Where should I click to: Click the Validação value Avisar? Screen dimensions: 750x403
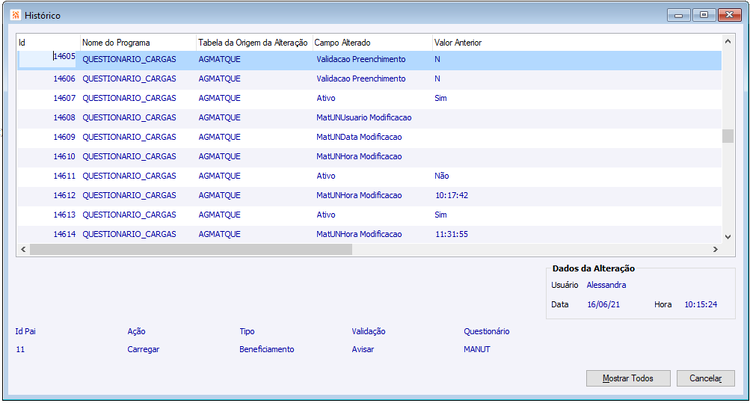[363, 349]
